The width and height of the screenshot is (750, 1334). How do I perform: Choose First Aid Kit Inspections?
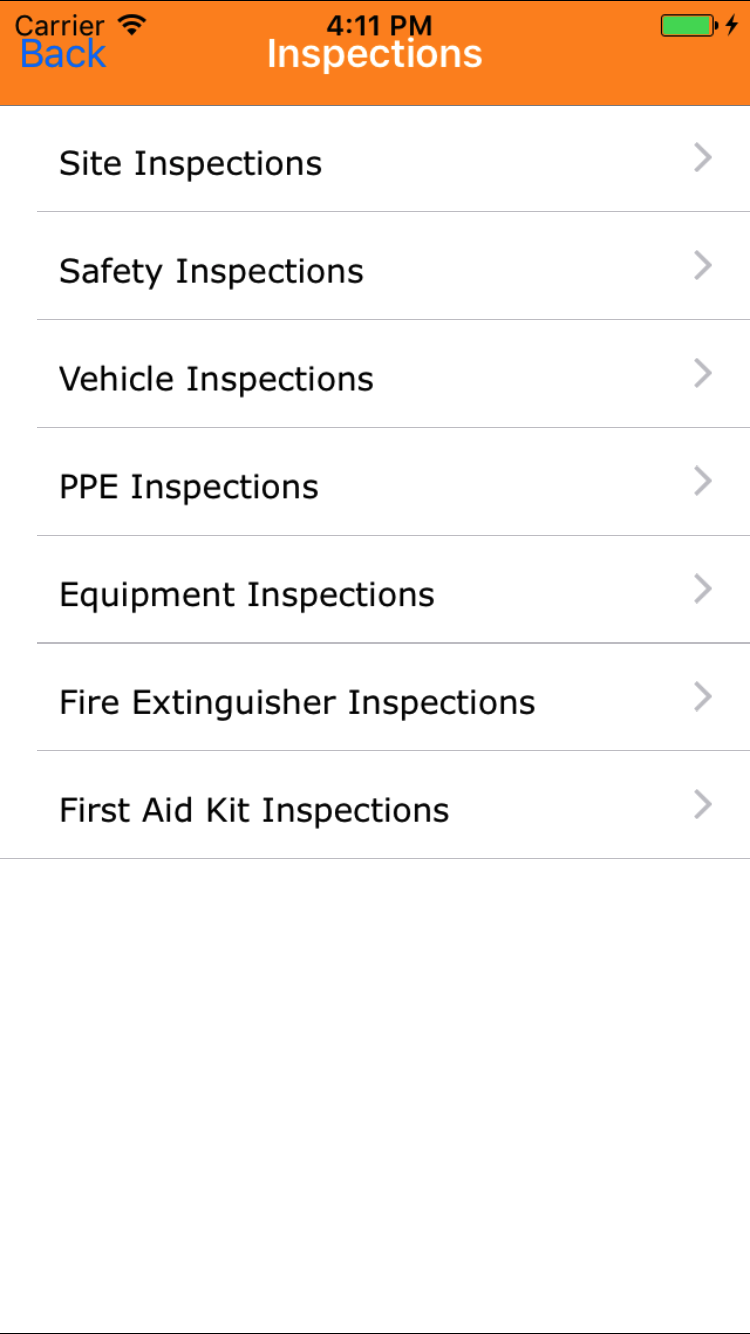[254, 810]
